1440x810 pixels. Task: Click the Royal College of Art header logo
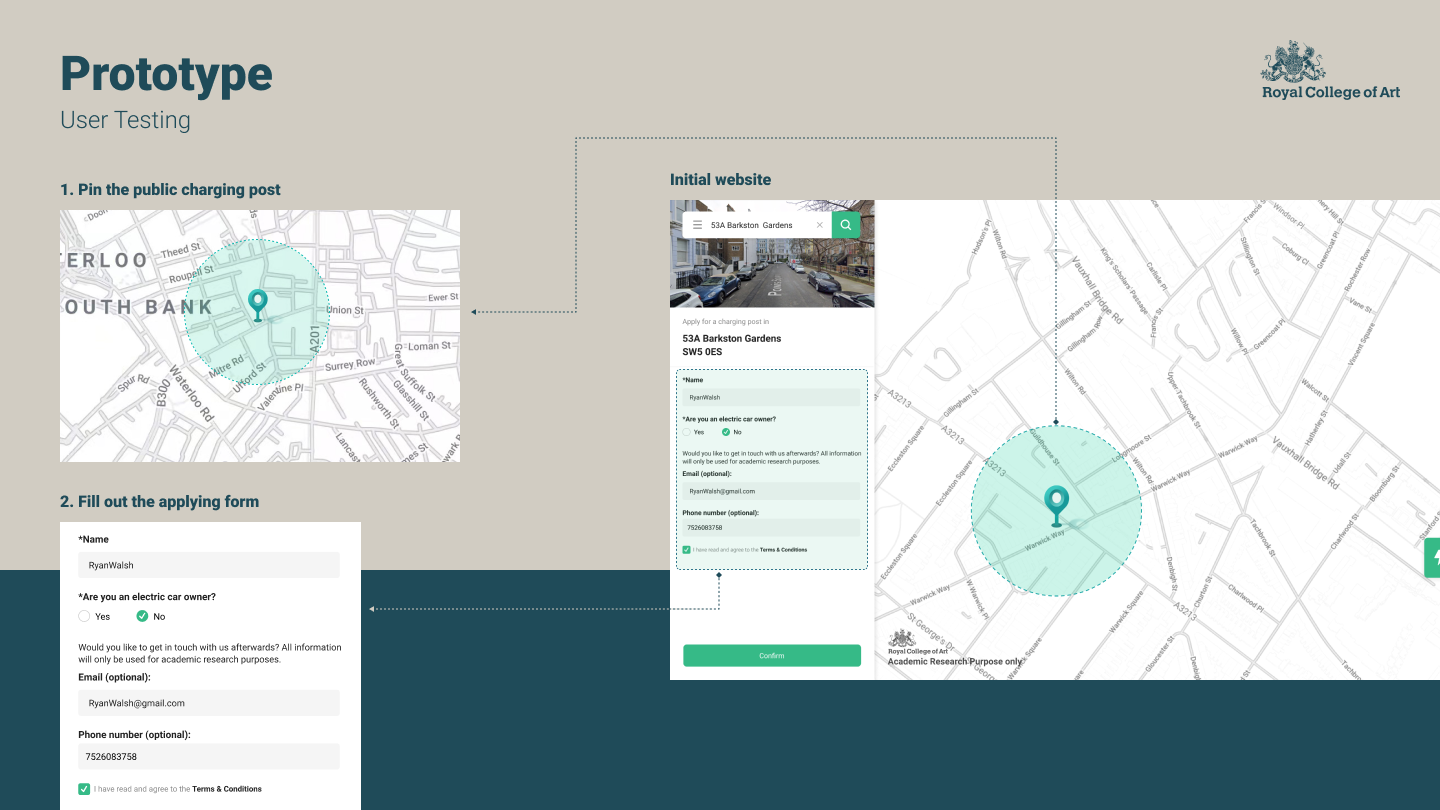(1330, 70)
